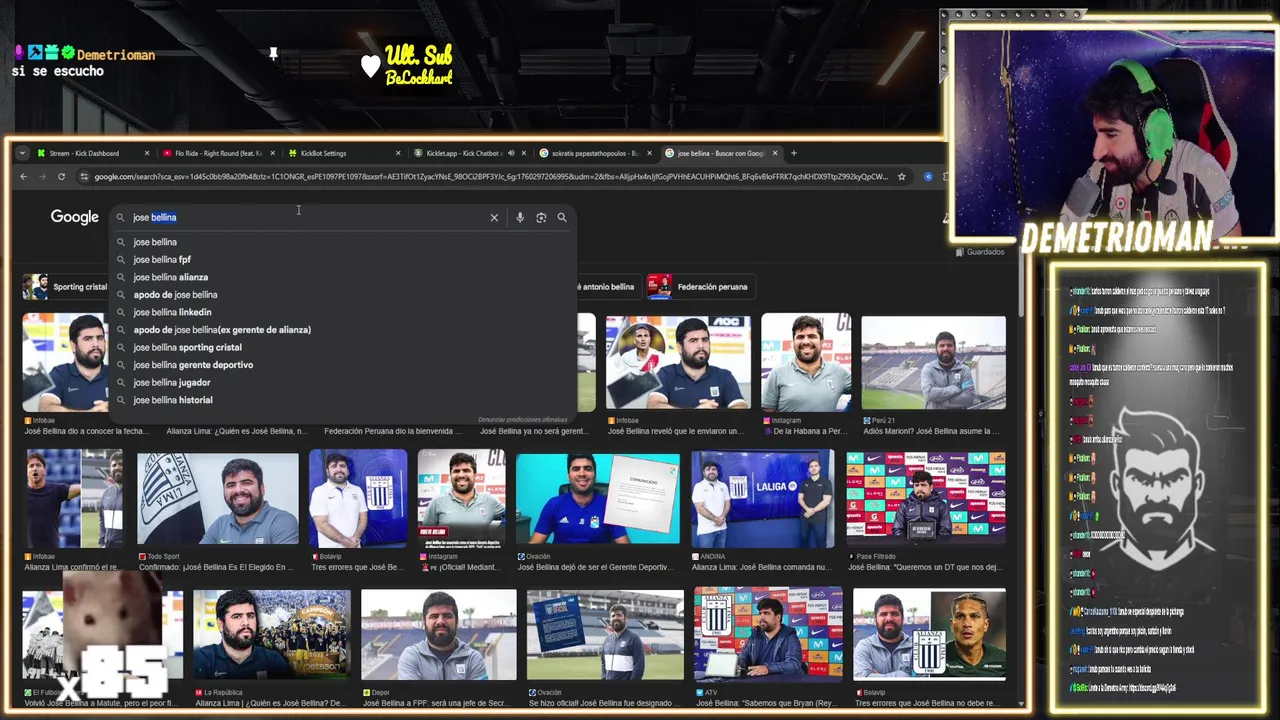Open a new browser tab
This screenshot has height=720, width=1280.
click(794, 153)
